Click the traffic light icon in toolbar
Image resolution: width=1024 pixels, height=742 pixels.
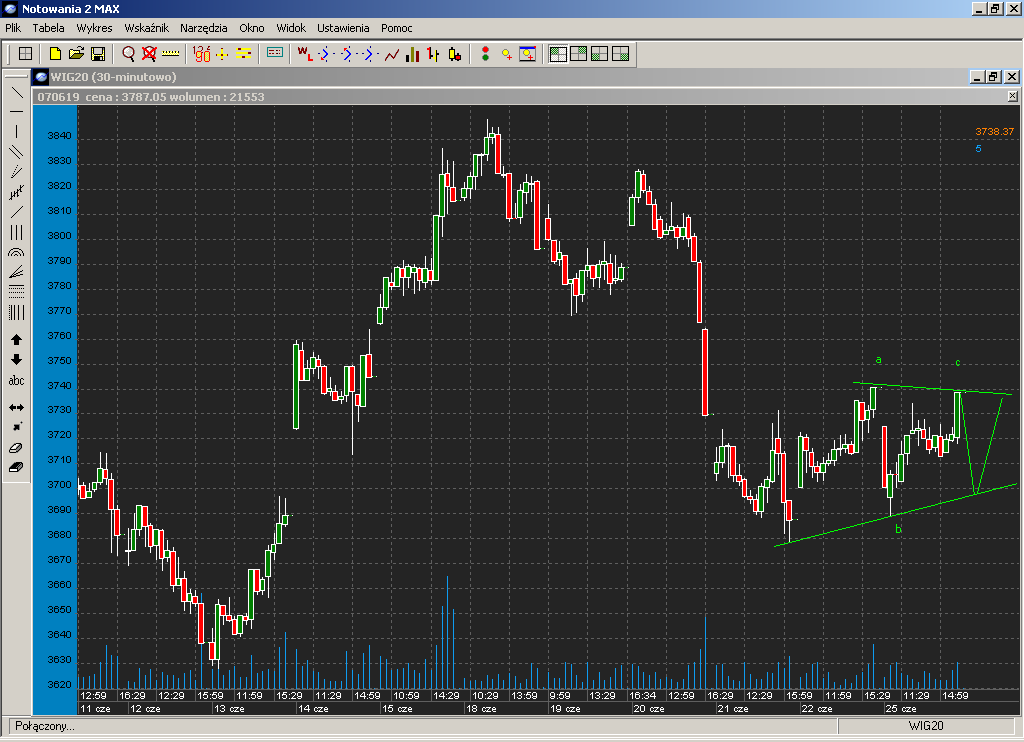(485, 53)
